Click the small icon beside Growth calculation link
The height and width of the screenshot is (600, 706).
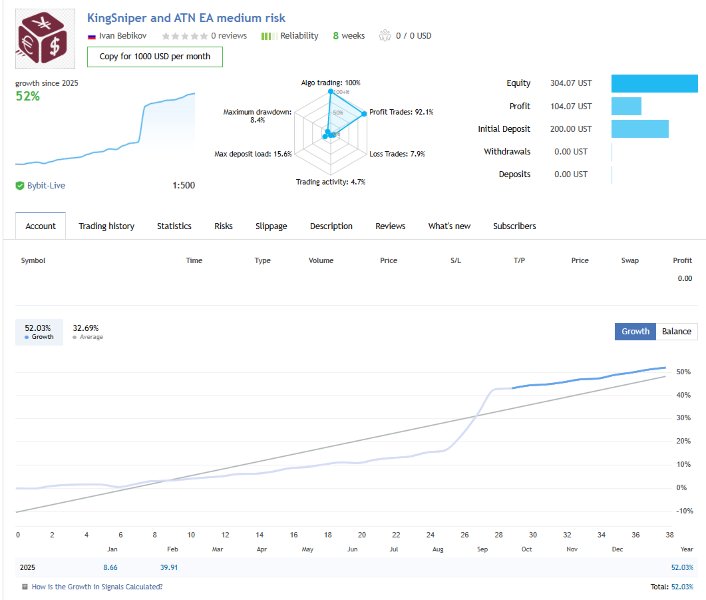point(25,587)
